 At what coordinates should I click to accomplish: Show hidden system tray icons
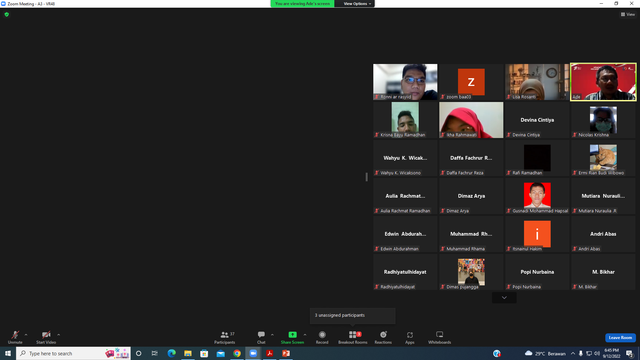(573, 353)
